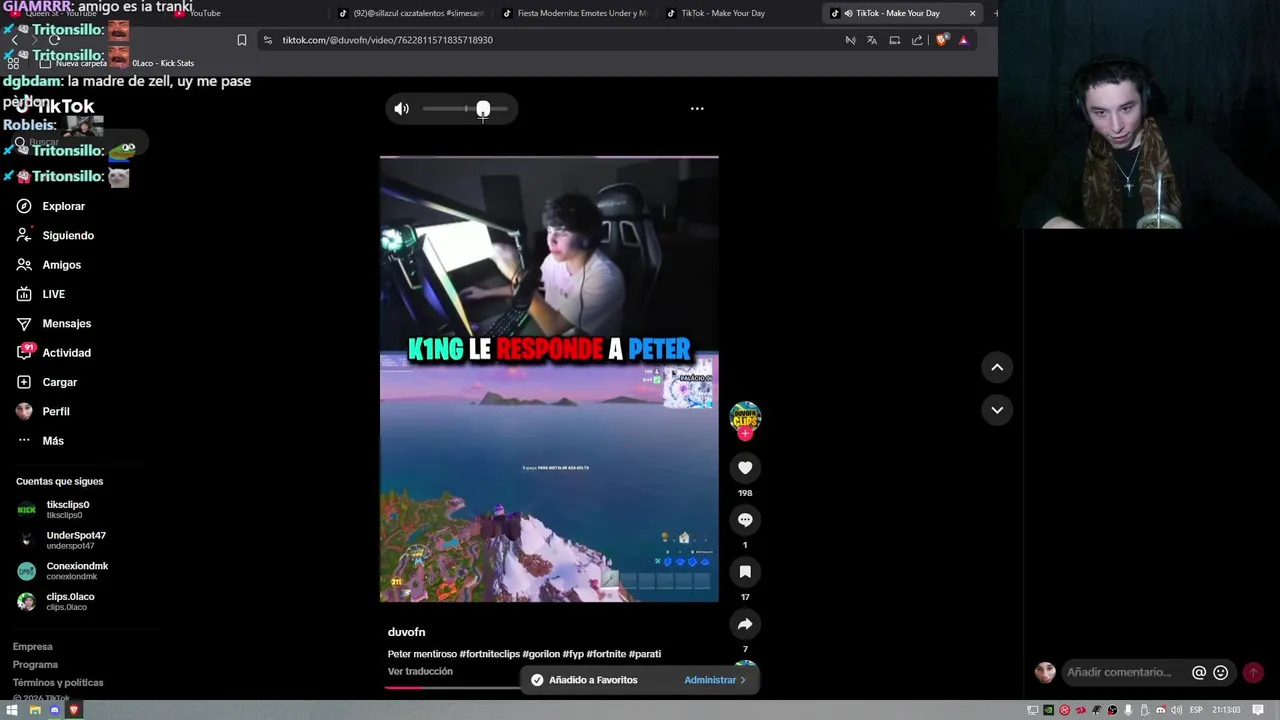Click the translate page icon in address bar
This screenshot has height=720, width=1280.
click(x=872, y=40)
